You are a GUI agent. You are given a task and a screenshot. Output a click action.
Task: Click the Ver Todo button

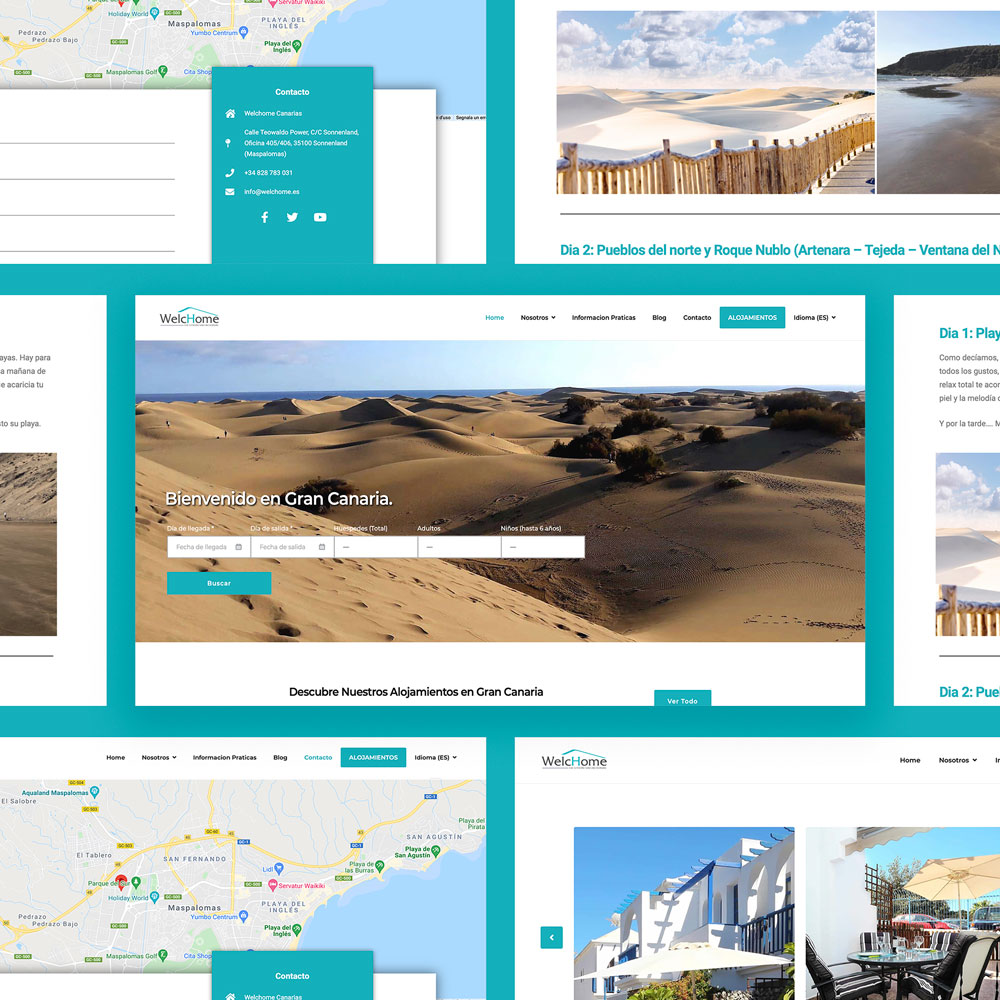pos(682,698)
